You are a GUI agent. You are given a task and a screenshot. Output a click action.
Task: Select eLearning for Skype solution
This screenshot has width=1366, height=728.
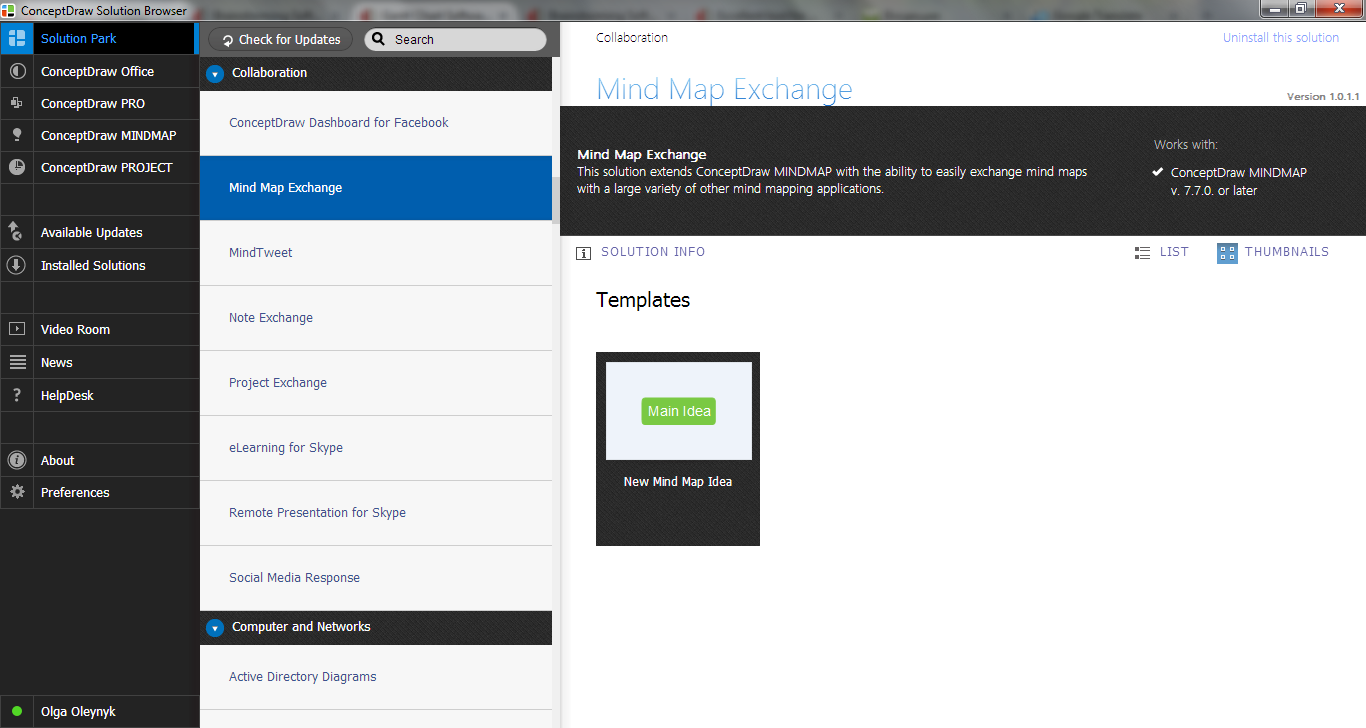tap(376, 448)
